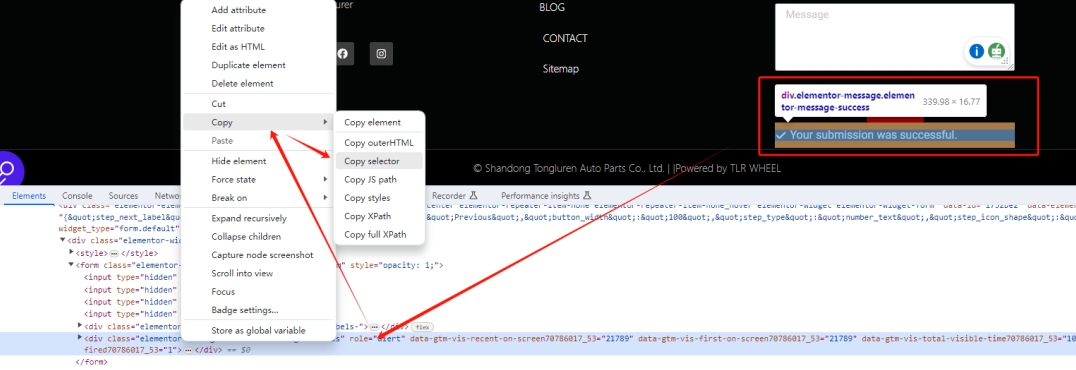
Task: Choose Copy selector
Action: (x=379, y=161)
